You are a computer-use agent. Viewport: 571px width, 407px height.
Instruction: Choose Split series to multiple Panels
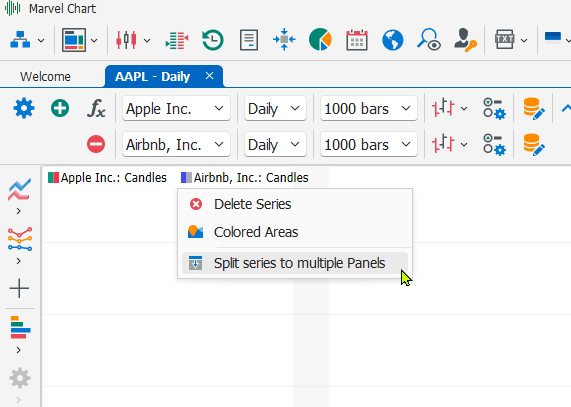pyautogui.click(x=295, y=263)
